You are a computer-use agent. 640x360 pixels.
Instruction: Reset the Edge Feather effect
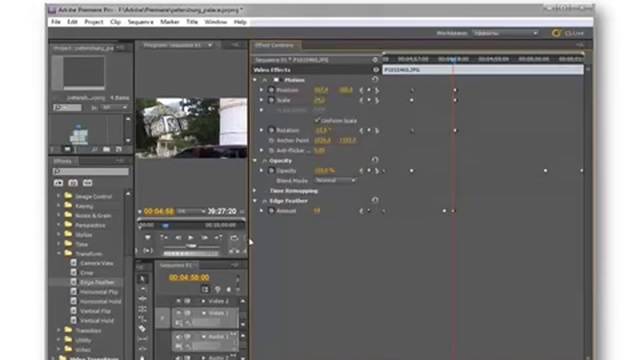point(375,200)
